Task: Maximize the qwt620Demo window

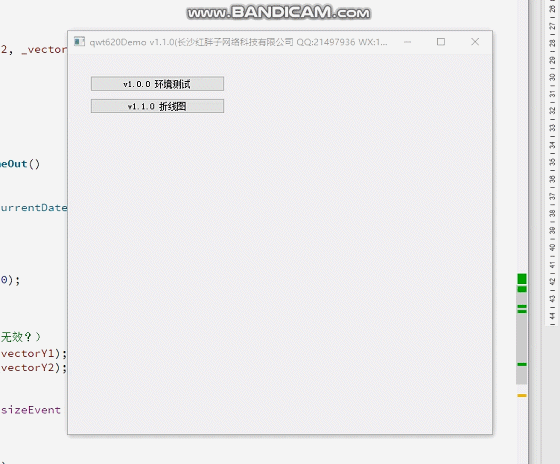Action: point(441,42)
